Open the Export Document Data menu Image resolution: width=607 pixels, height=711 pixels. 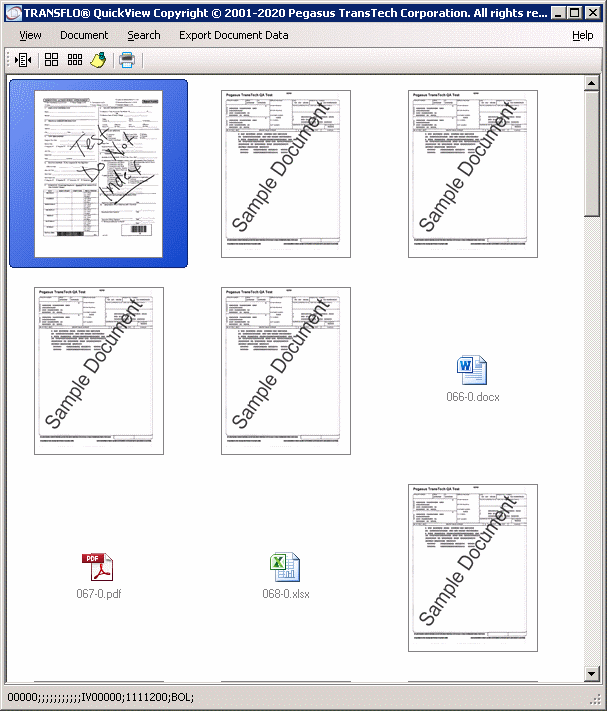[x=233, y=35]
